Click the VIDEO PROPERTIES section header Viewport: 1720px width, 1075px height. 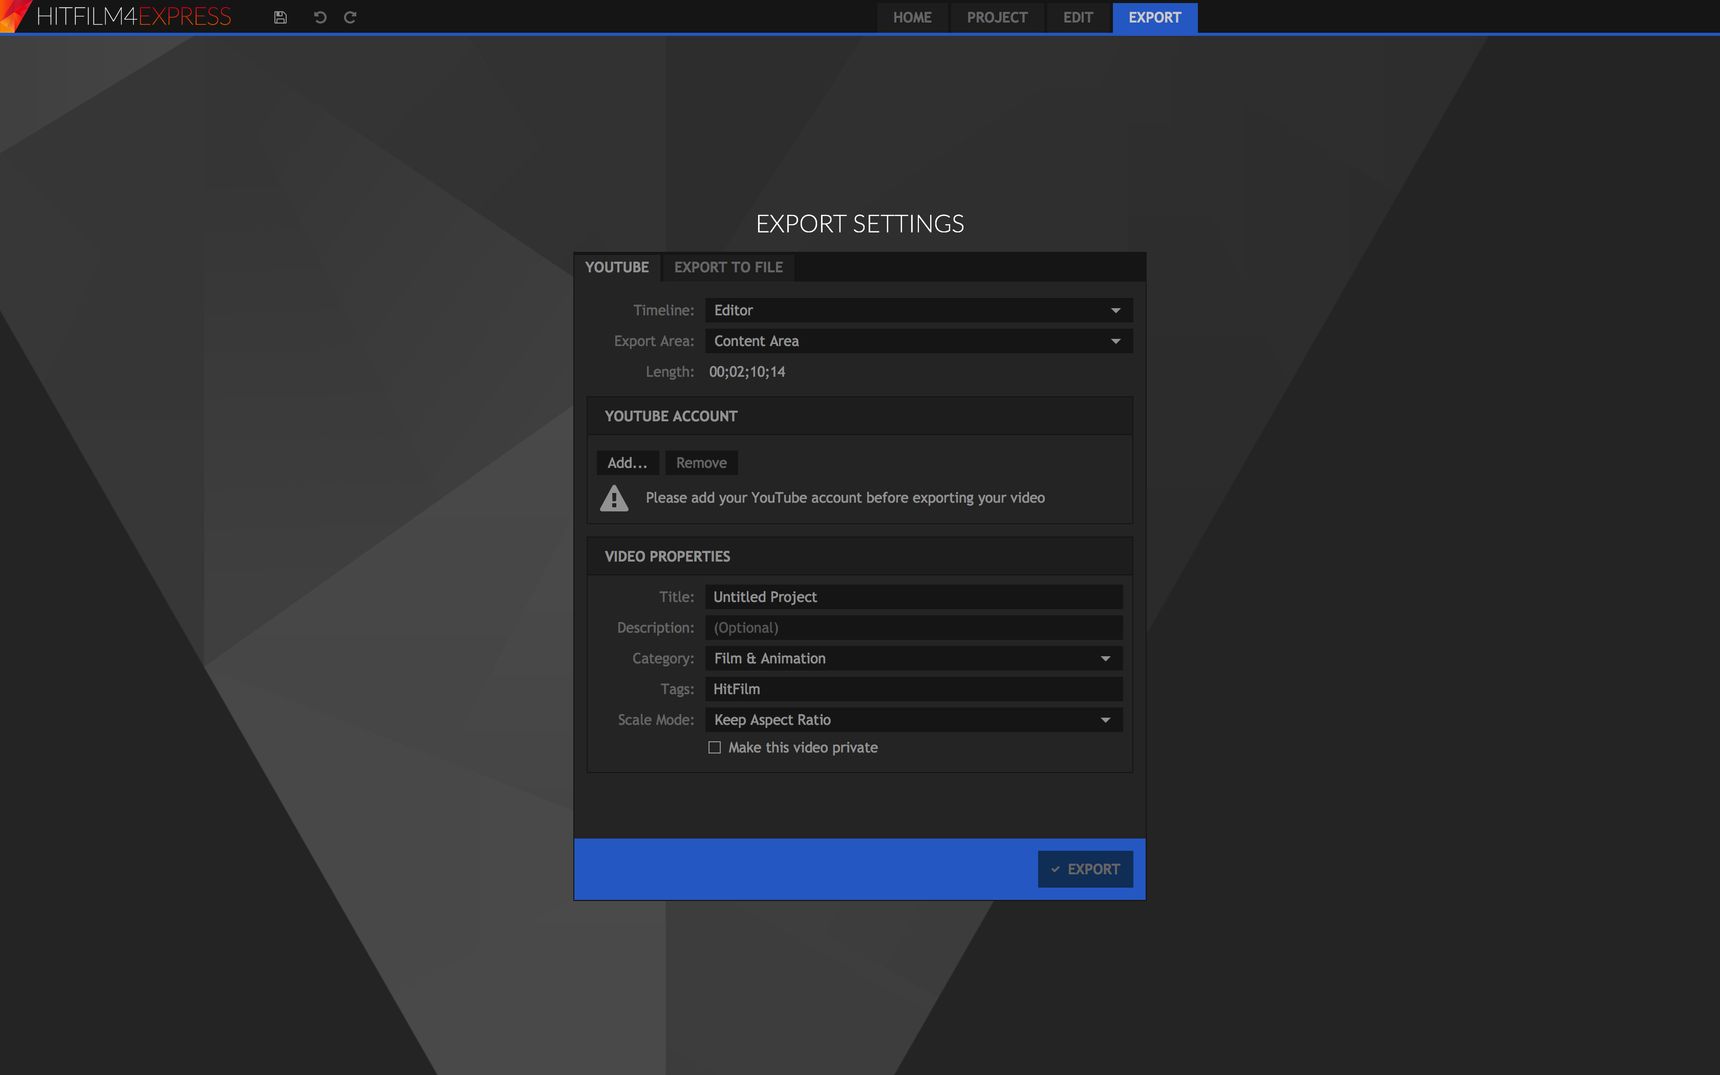[860, 556]
